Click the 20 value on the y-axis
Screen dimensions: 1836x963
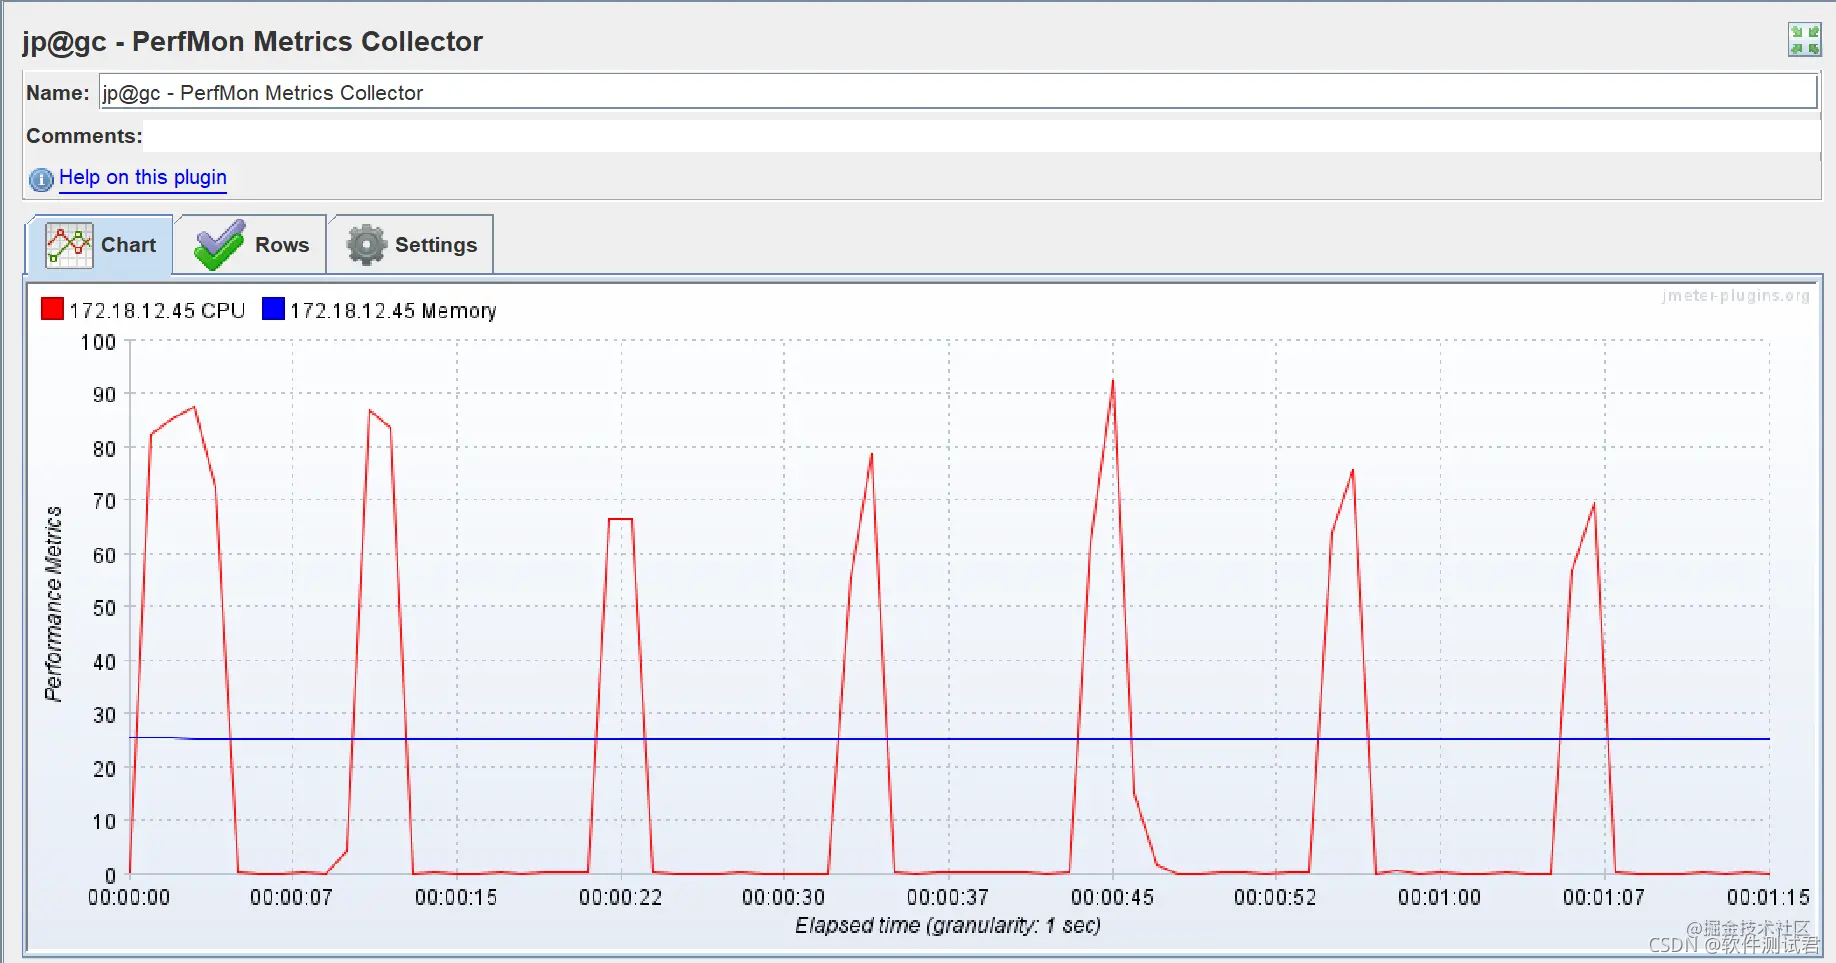104,769
